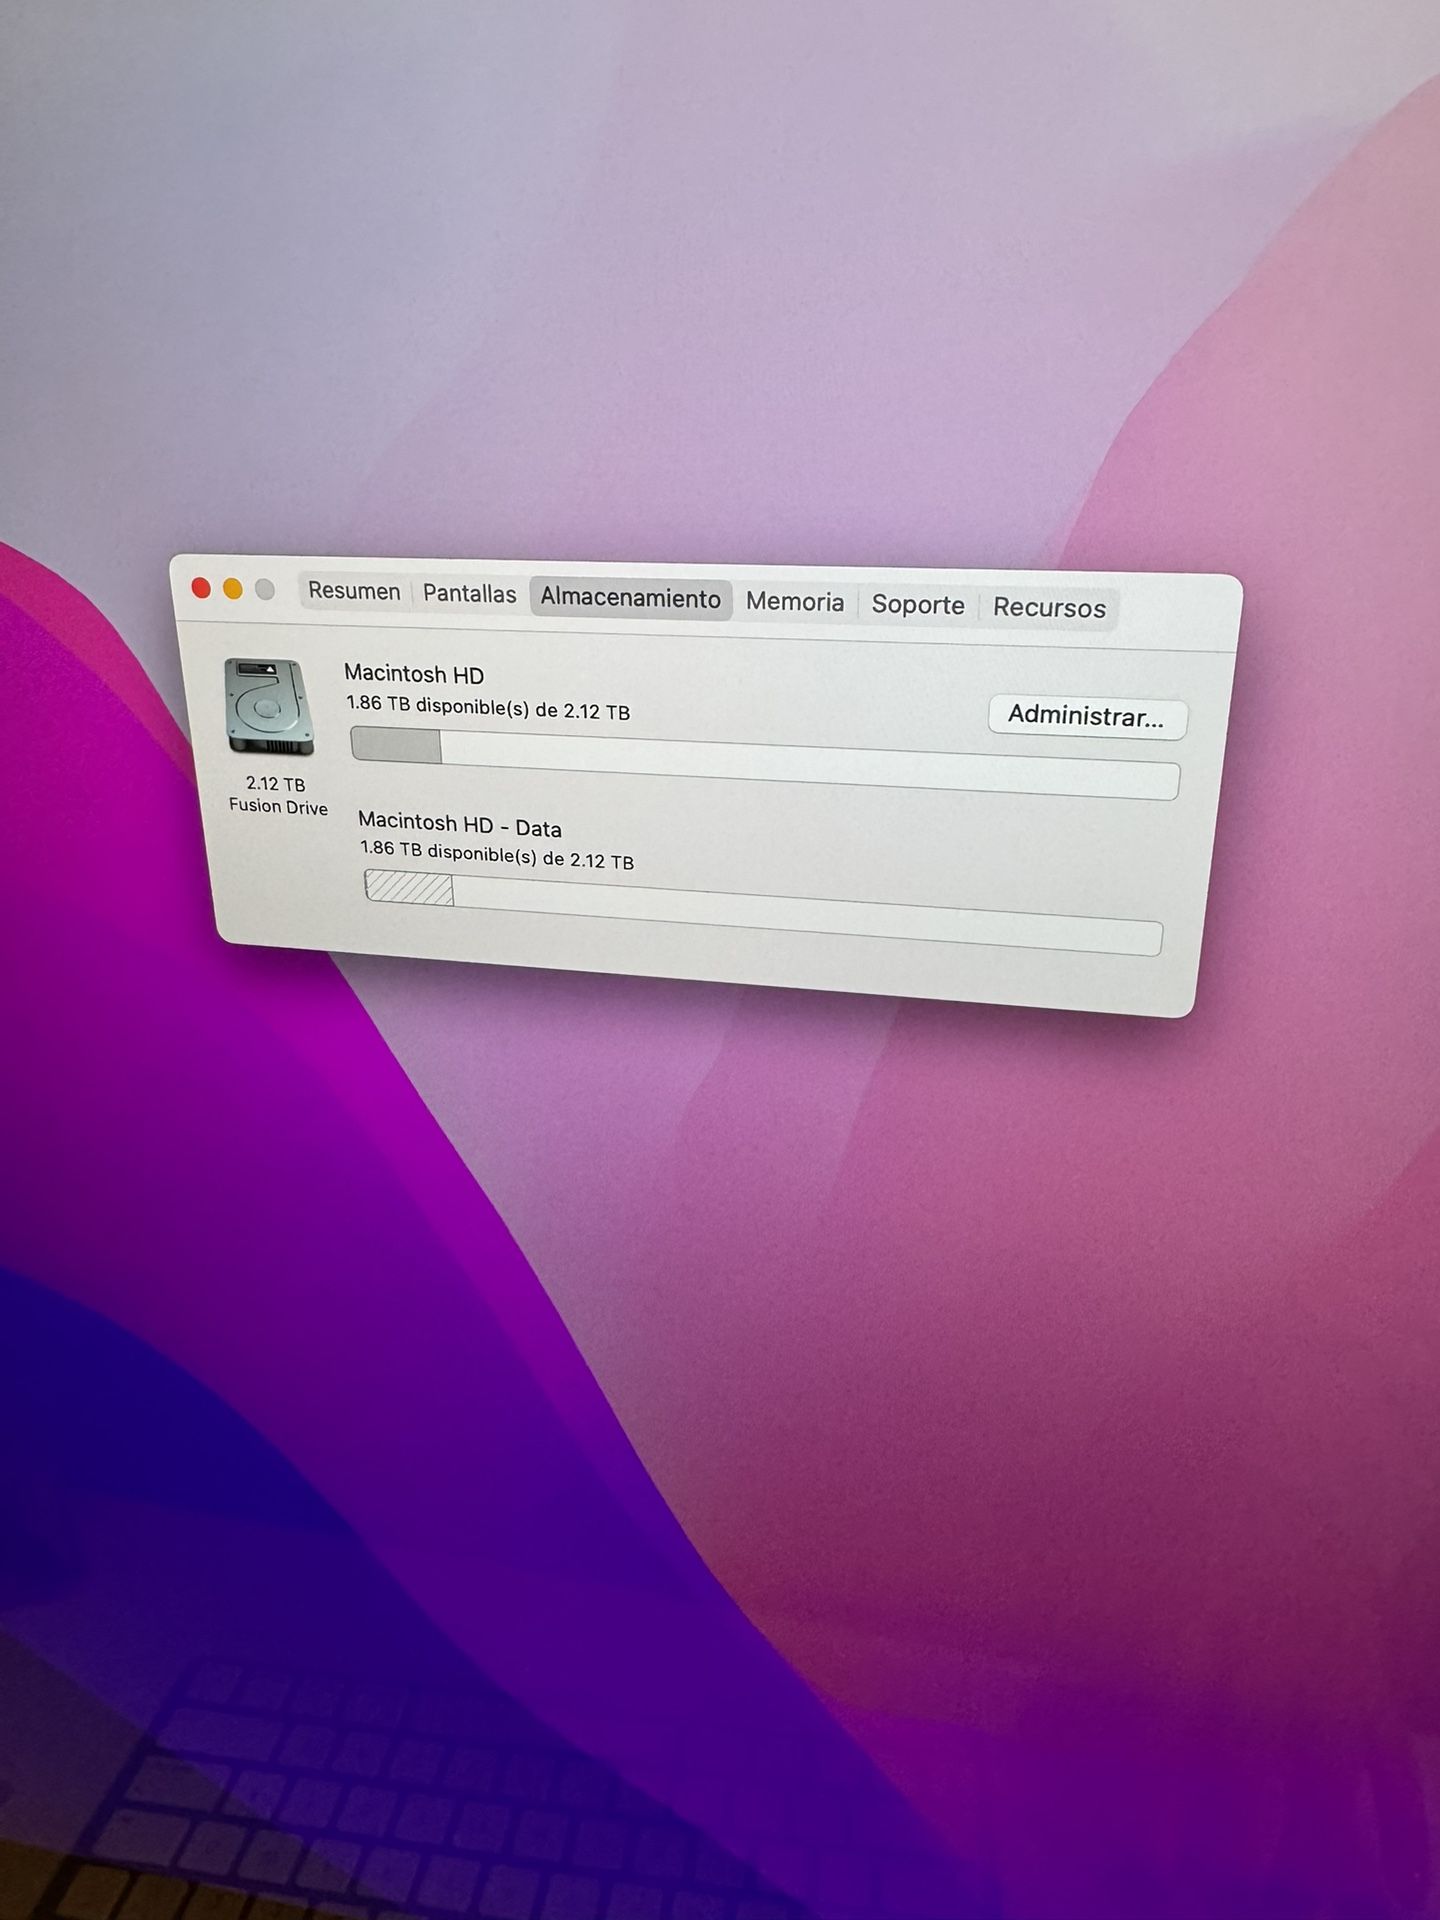The height and width of the screenshot is (1920, 1440).
Task: Click the Fusion Drive disk icon
Action: point(268,708)
